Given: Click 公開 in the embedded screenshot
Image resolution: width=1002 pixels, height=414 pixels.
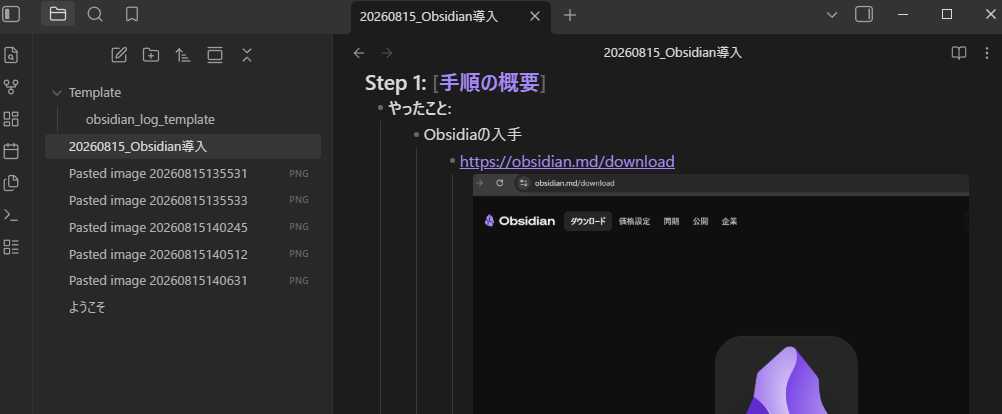Looking at the screenshot, I should [x=700, y=222].
